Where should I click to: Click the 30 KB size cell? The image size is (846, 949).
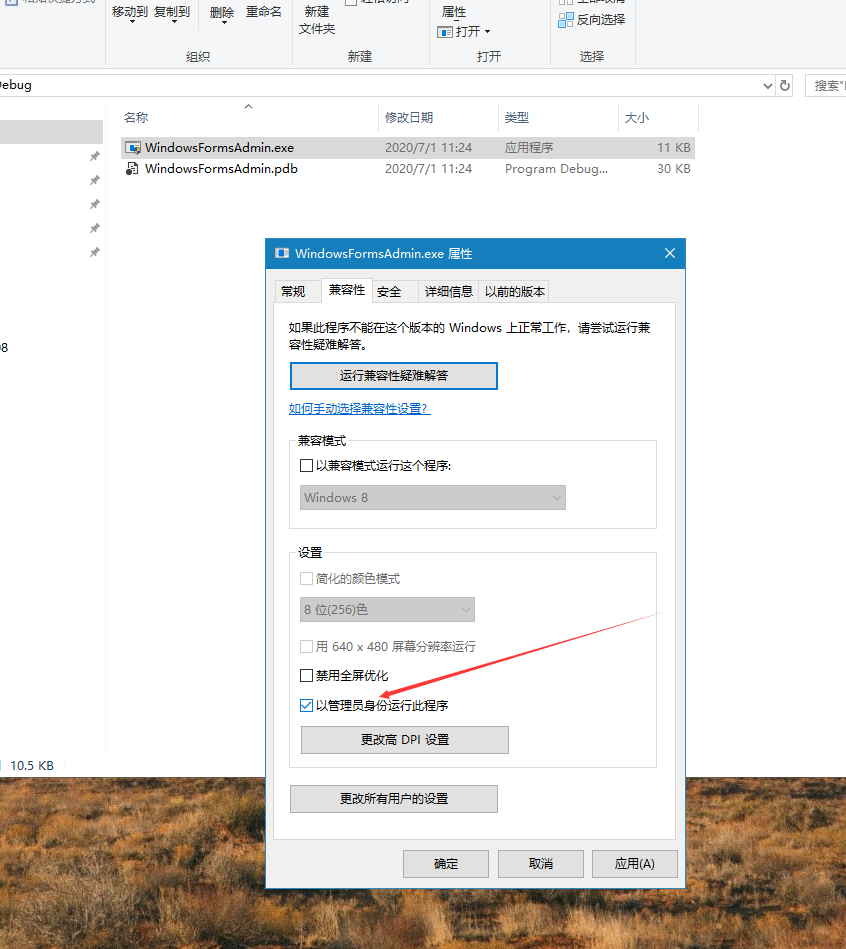coord(674,169)
